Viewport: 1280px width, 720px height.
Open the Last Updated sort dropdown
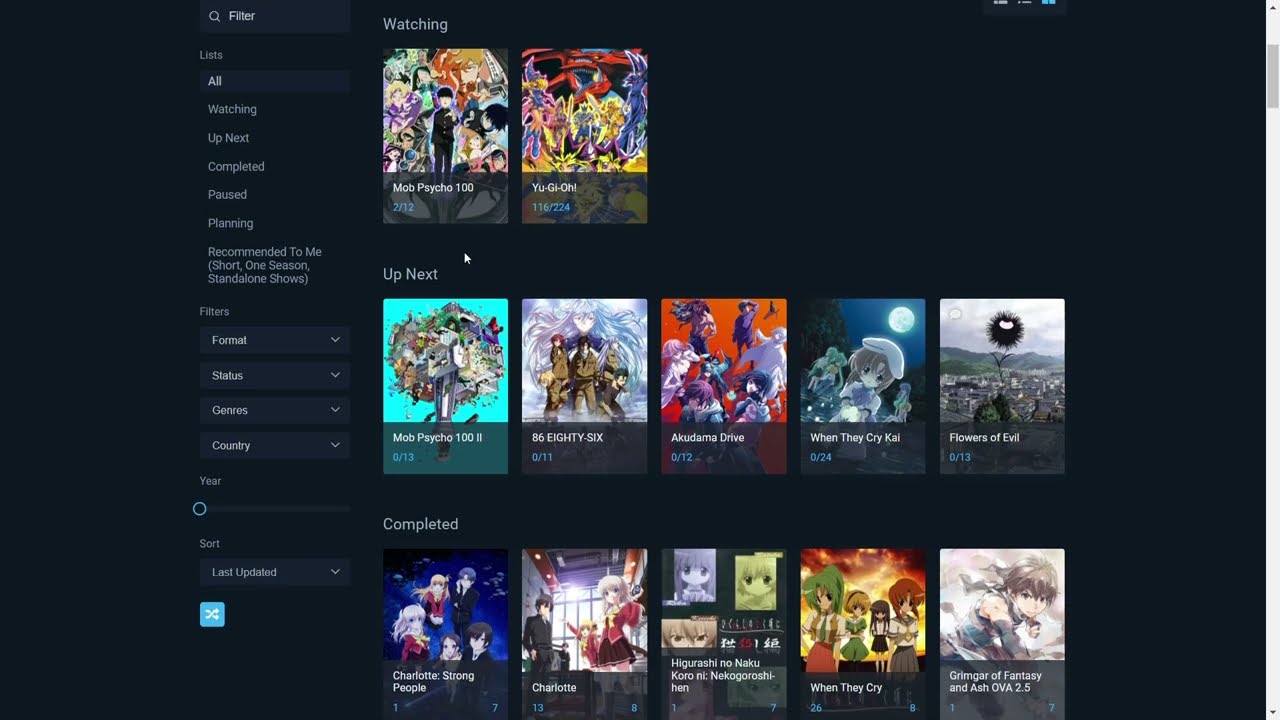(275, 572)
